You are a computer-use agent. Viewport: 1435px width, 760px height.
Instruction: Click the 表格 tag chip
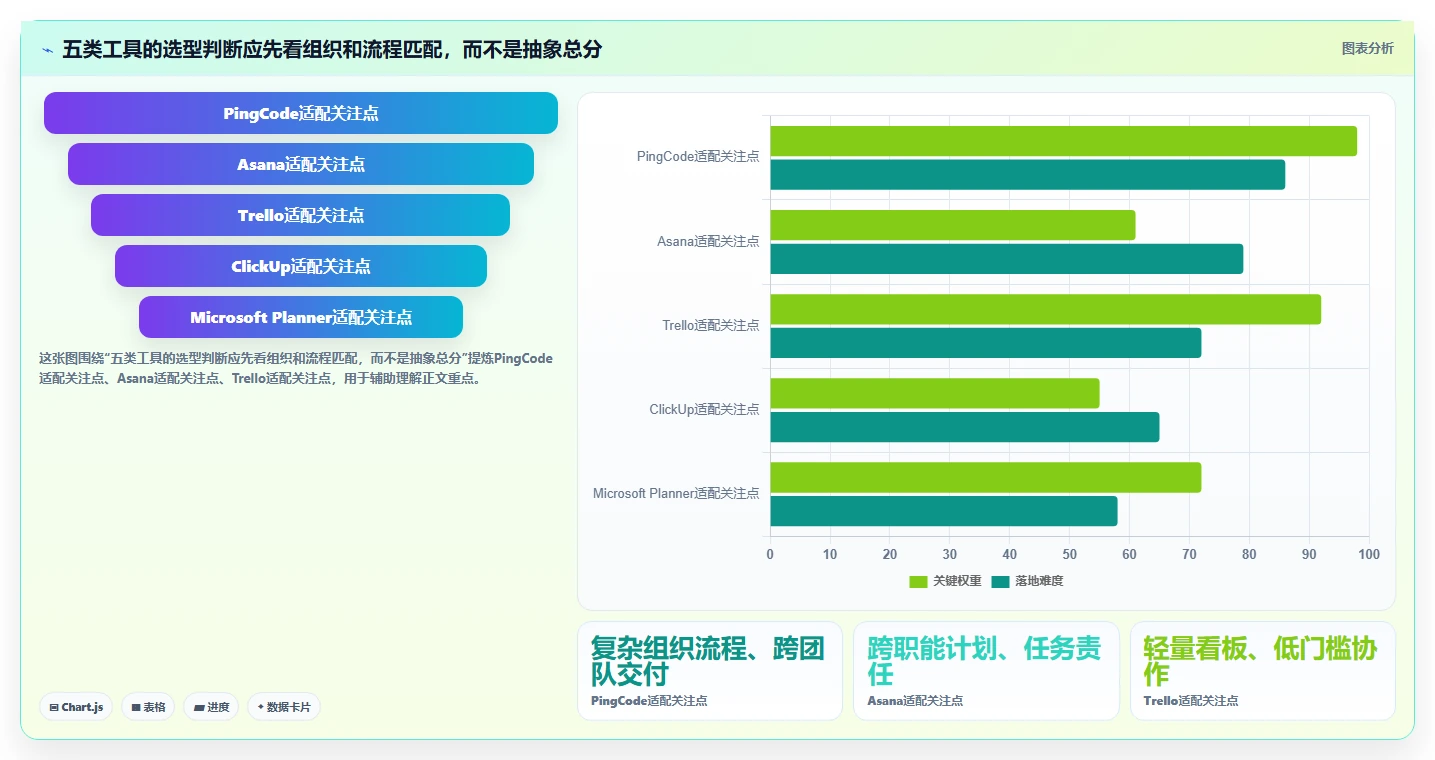(x=148, y=707)
